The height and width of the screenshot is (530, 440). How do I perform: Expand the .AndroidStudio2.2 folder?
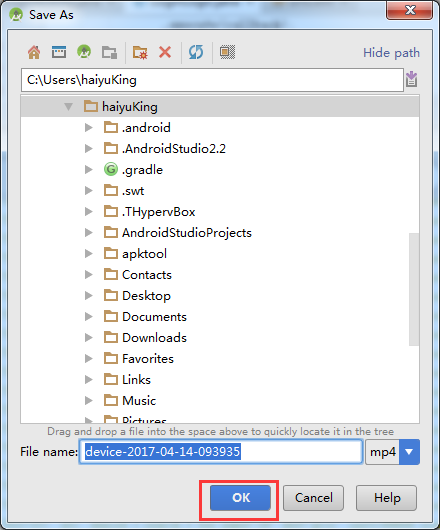(x=89, y=149)
